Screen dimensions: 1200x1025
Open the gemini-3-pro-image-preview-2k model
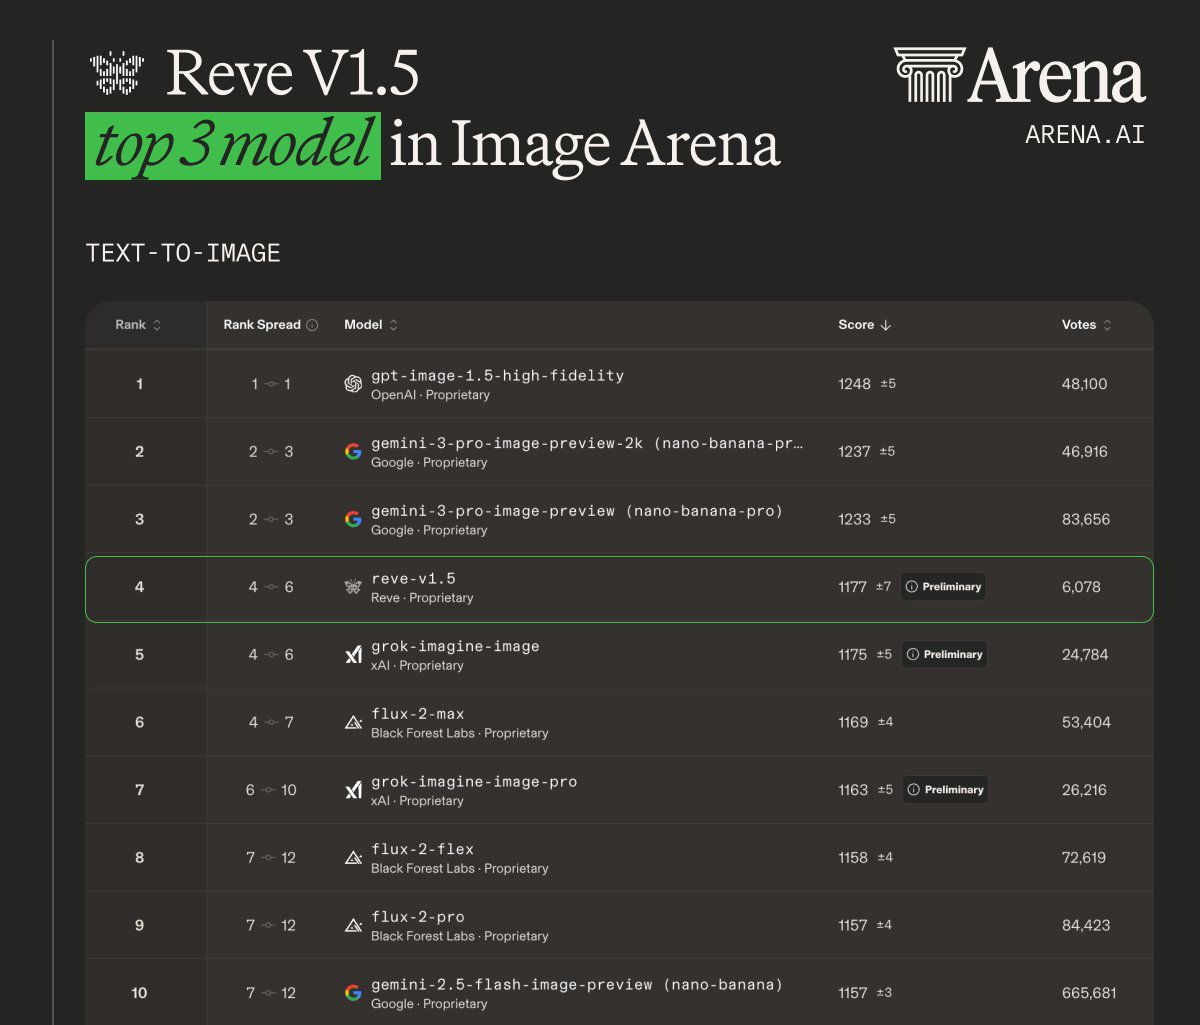[587, 443]
